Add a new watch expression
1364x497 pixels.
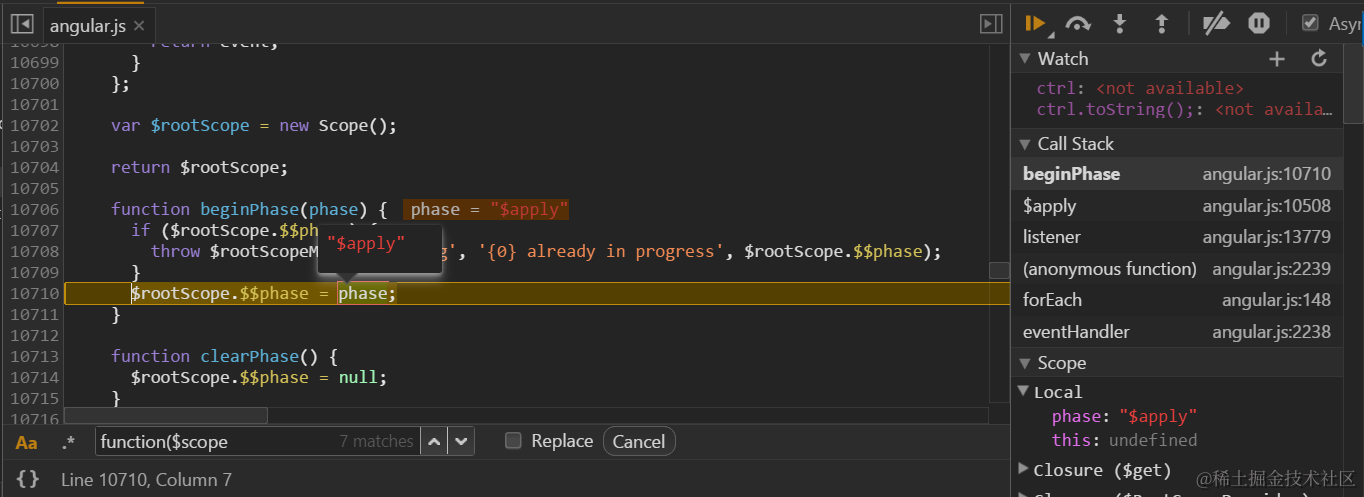[x=1277, y=59]
